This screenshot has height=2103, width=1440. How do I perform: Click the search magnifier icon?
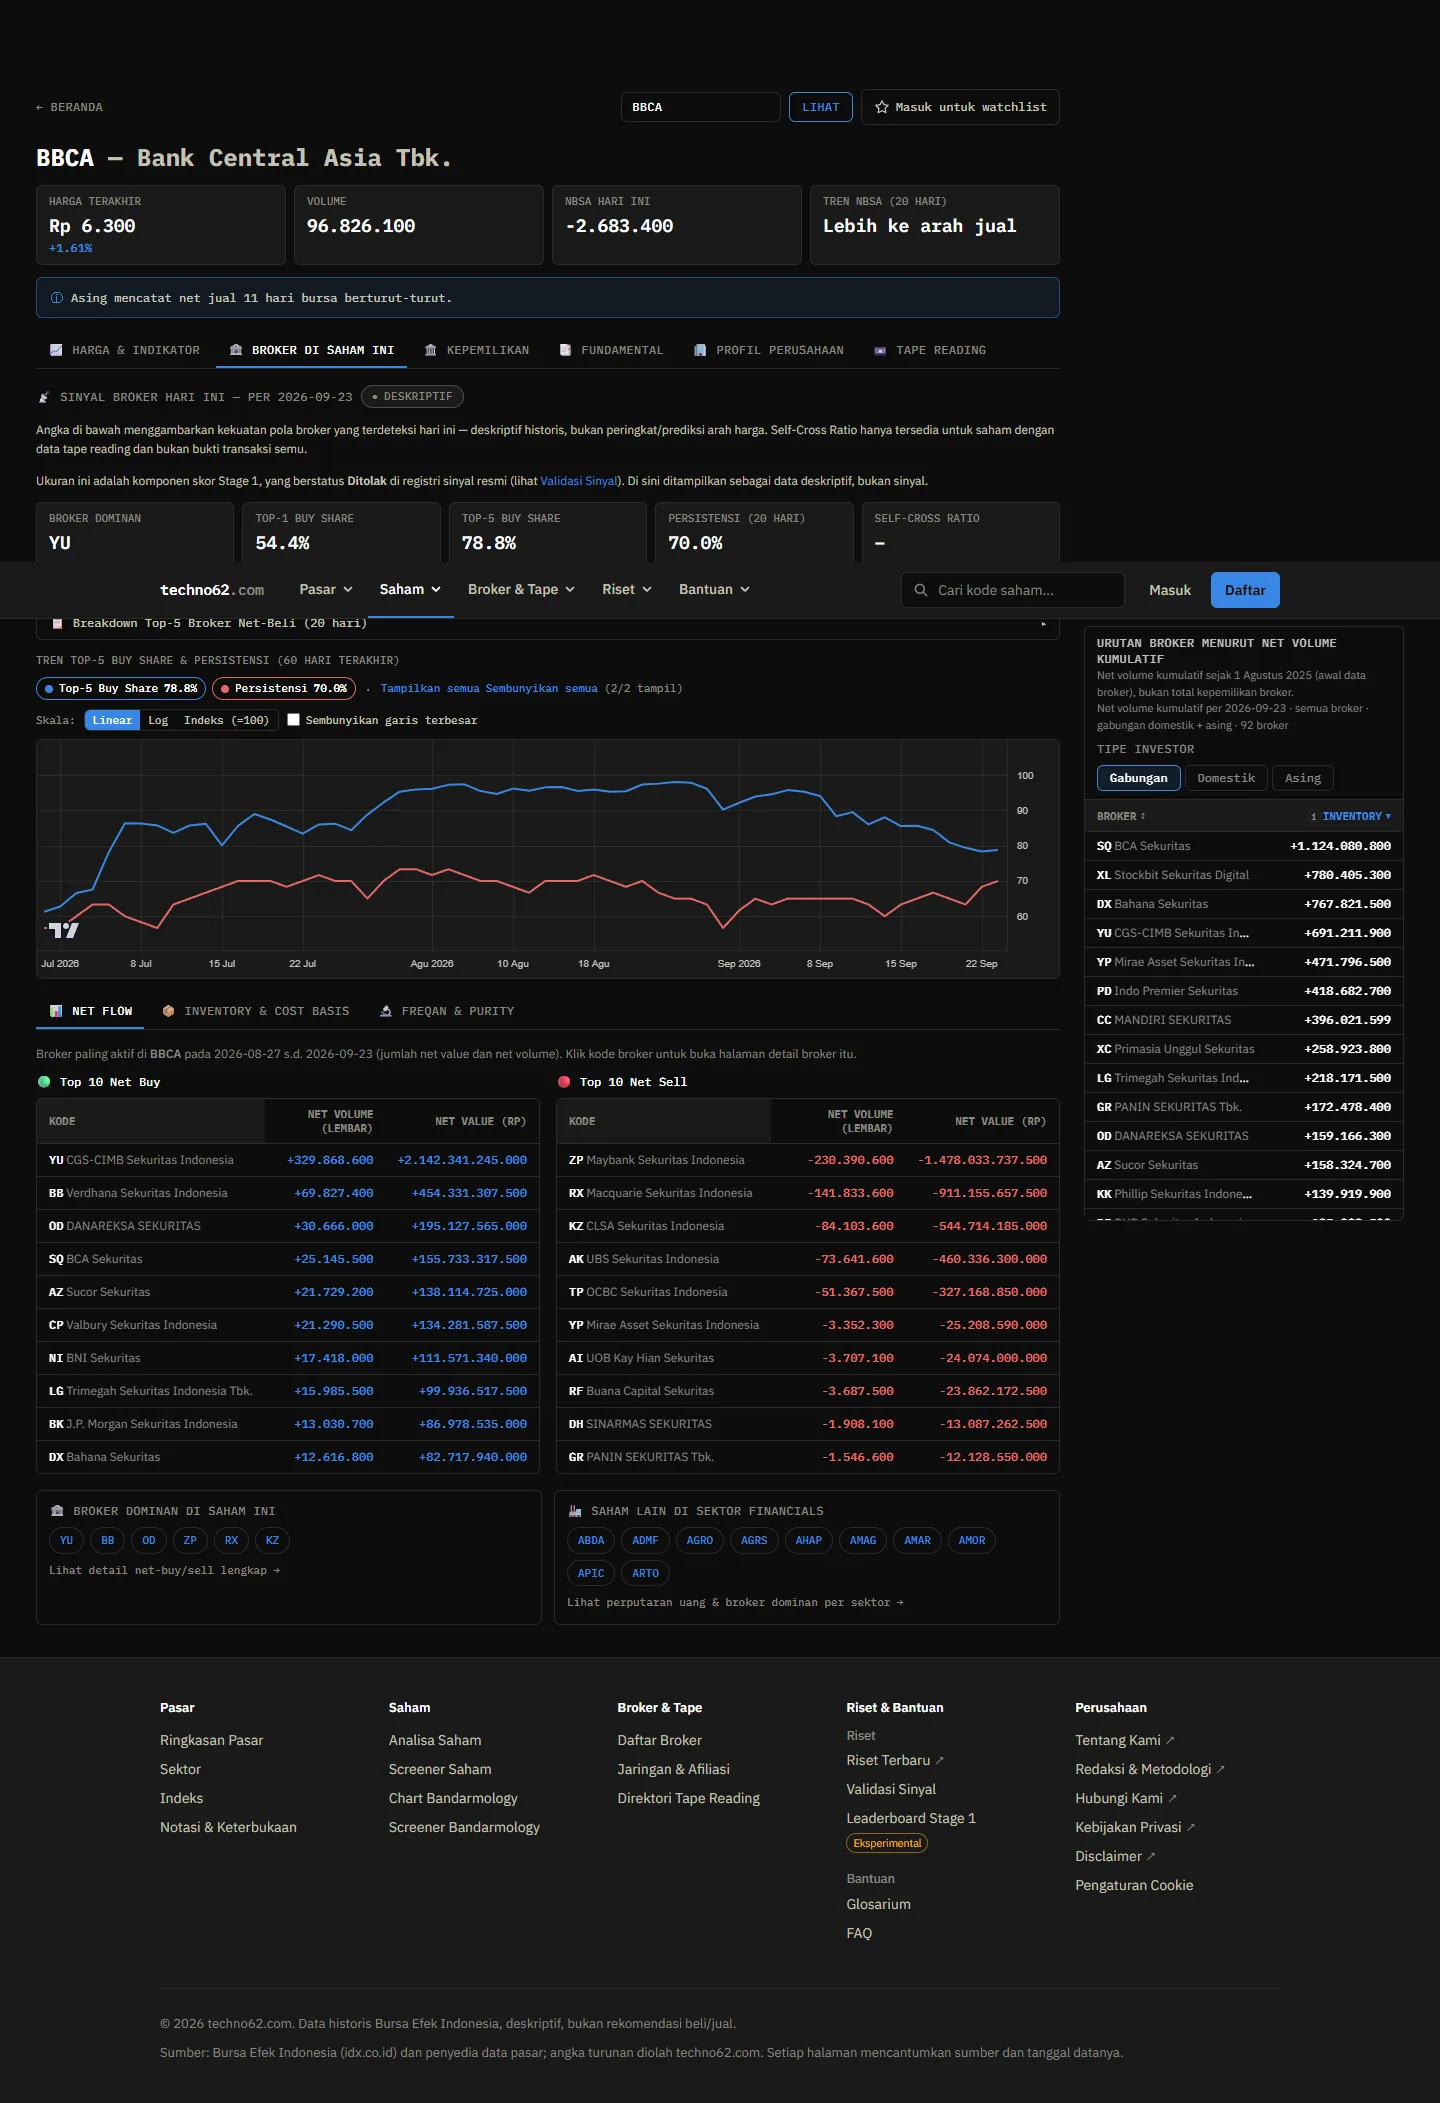[x=921, y=590]
